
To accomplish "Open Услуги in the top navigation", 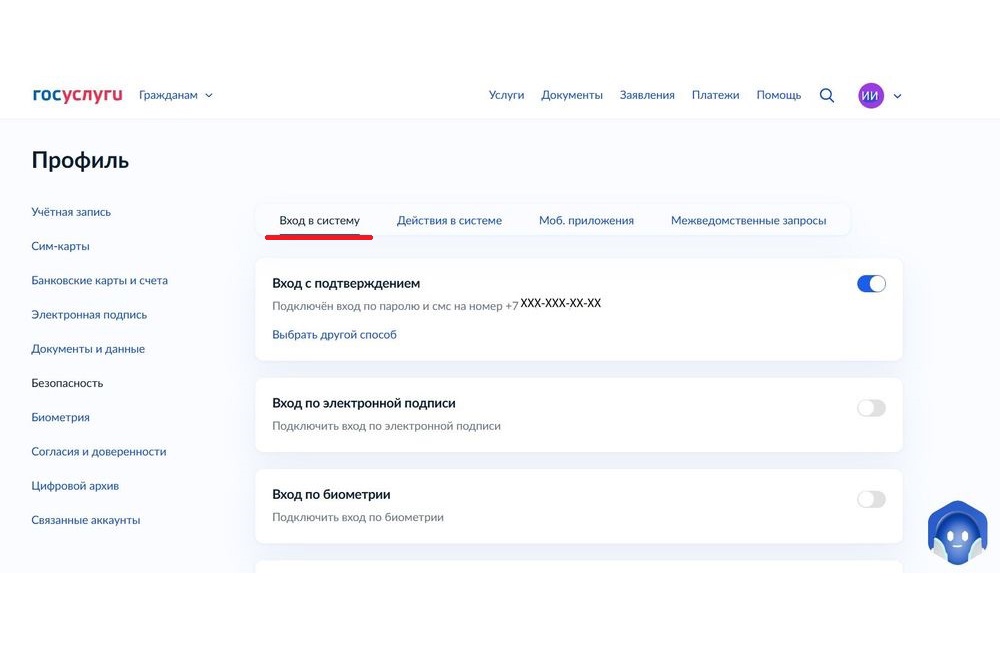I will tap(506, 95).
